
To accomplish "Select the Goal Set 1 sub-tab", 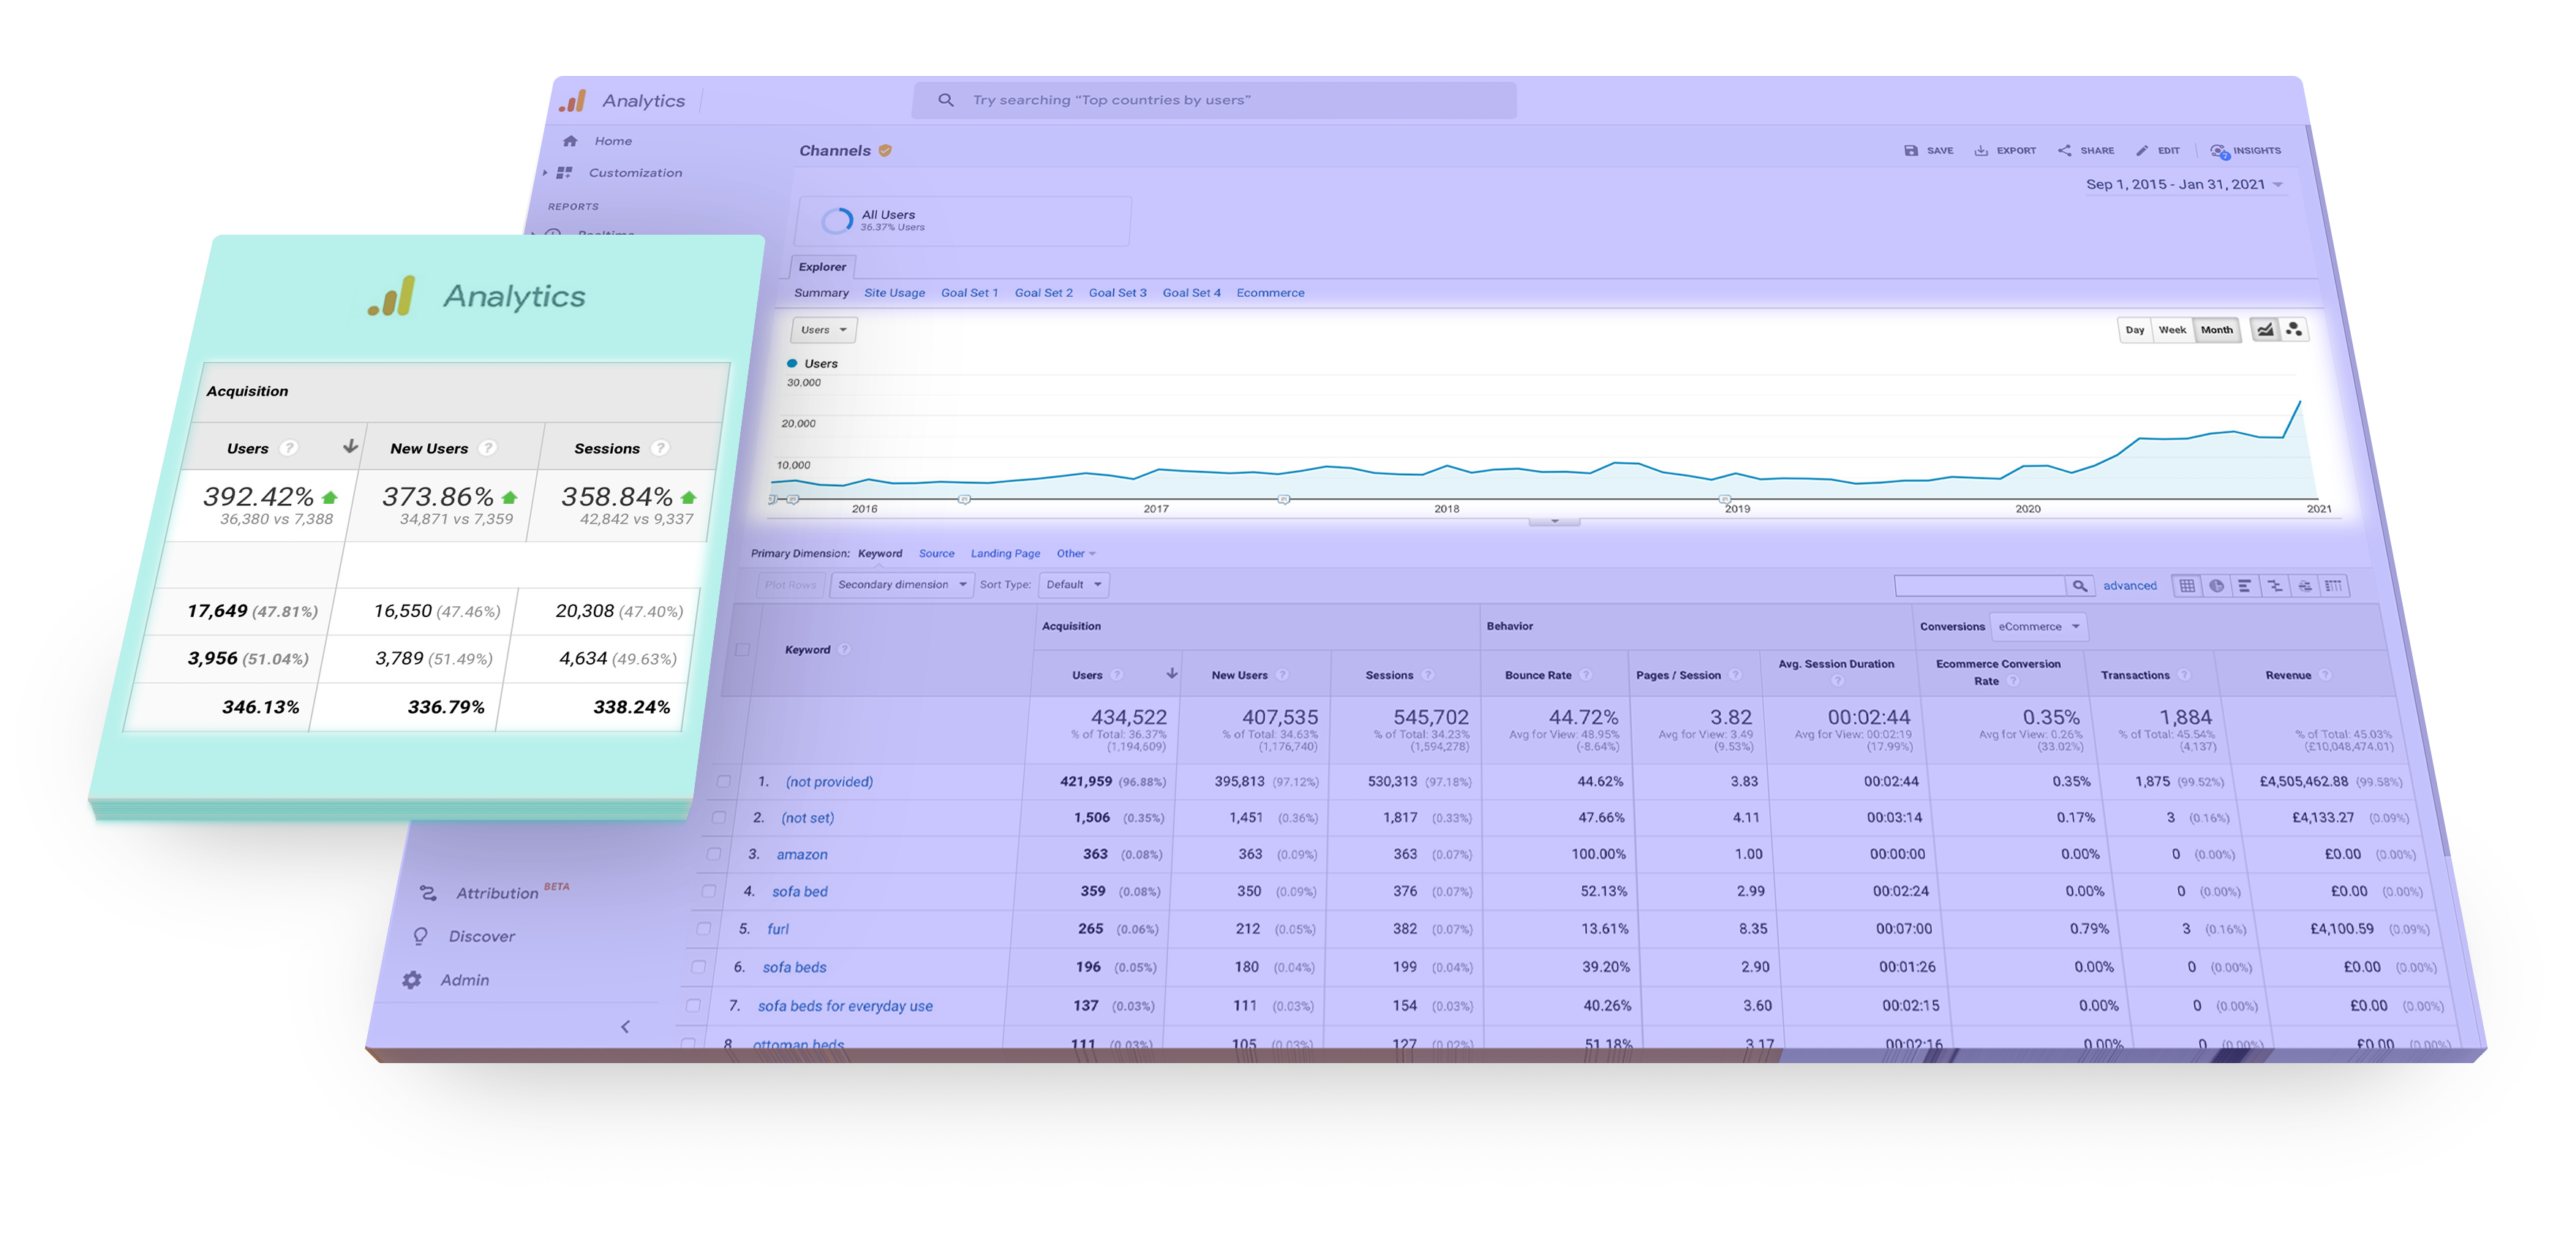I will click(969, 293).
